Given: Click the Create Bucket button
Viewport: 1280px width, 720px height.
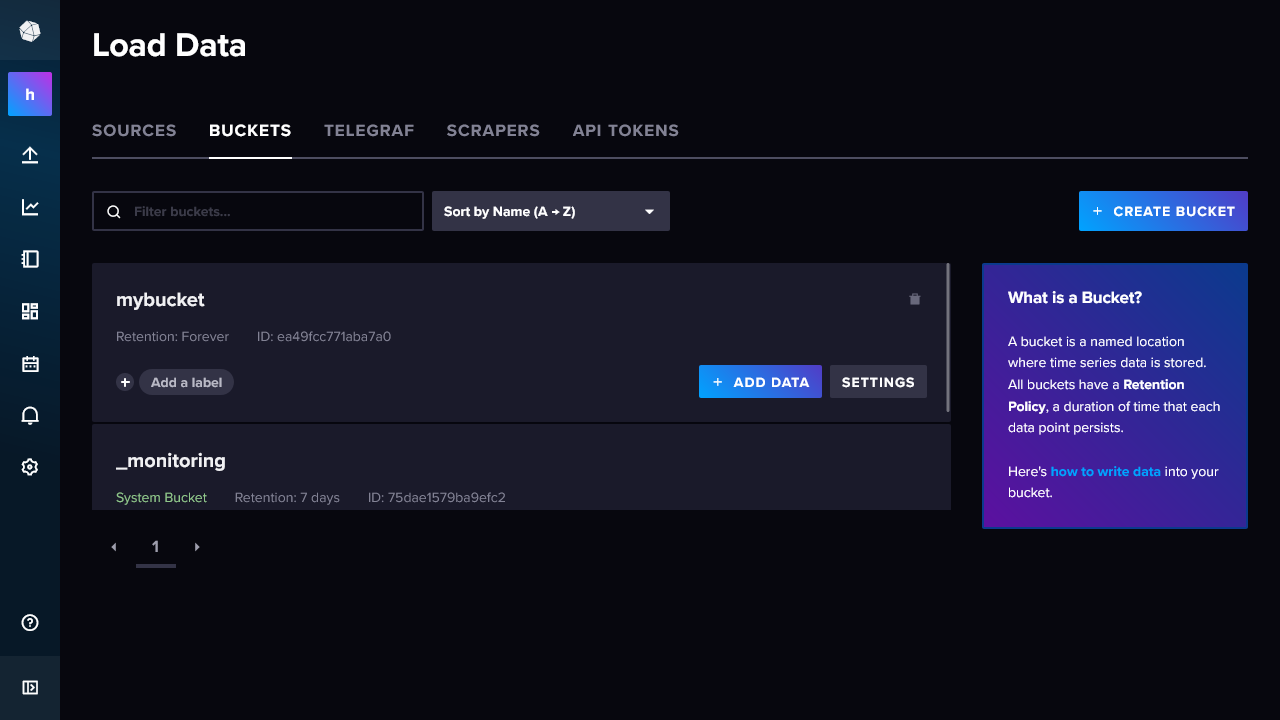Looking at the screenshot, I should [x=1162, y=211].
